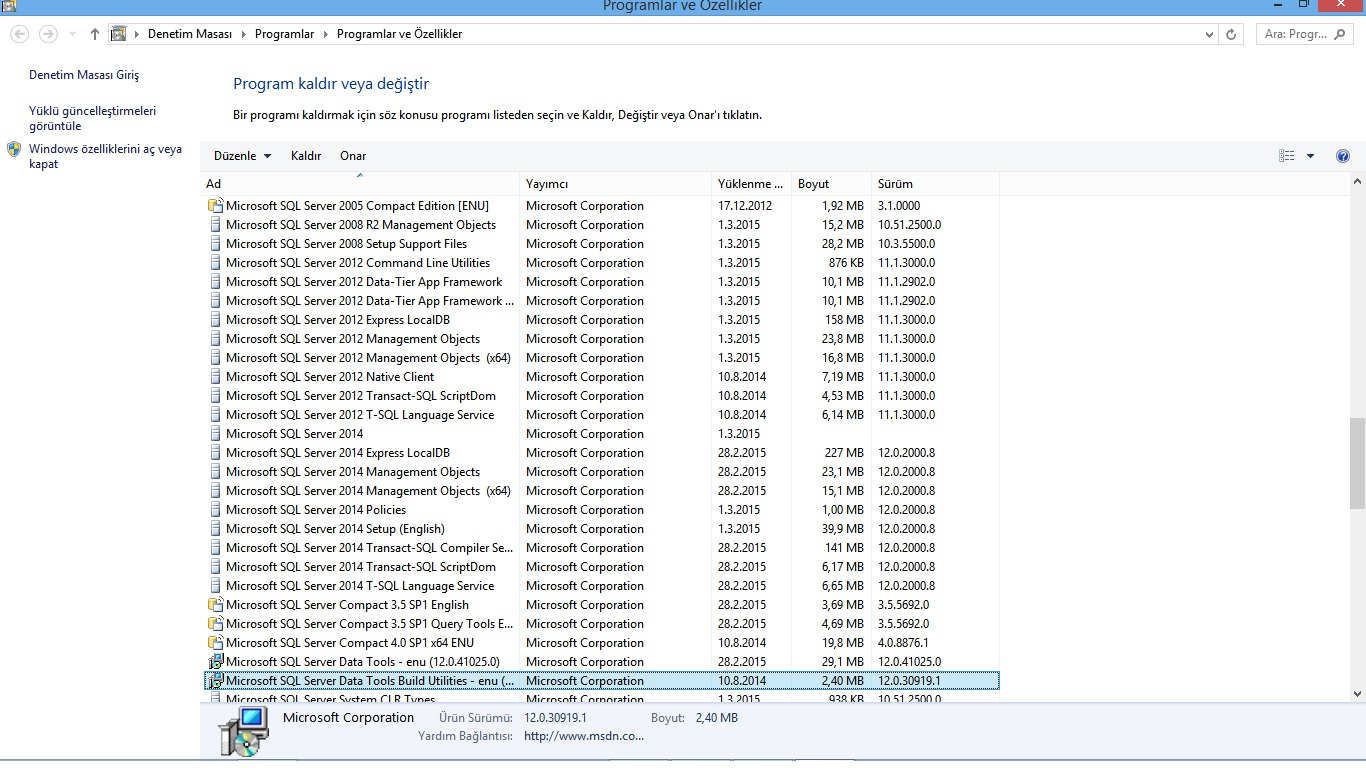1366x768 pixels.
Task: Click icon of SQL Server 2014 Setup (English)
Action: [x=215, y=529]
